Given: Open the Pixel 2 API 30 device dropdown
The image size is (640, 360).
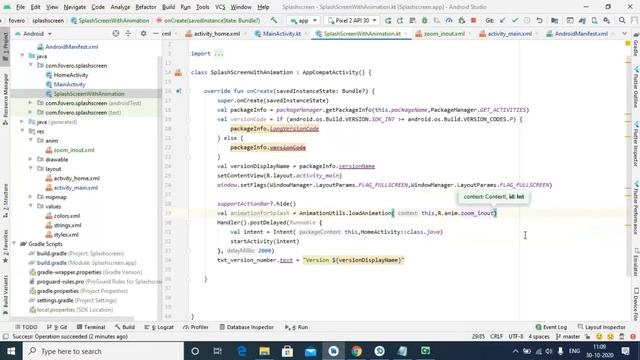Looking at the screenshot, I should tap(352, 20).
